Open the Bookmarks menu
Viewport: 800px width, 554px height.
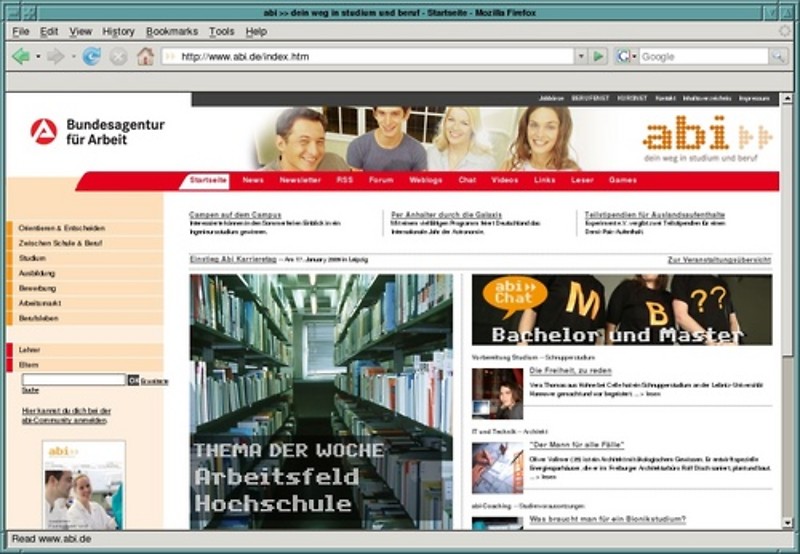click(172, 32)
